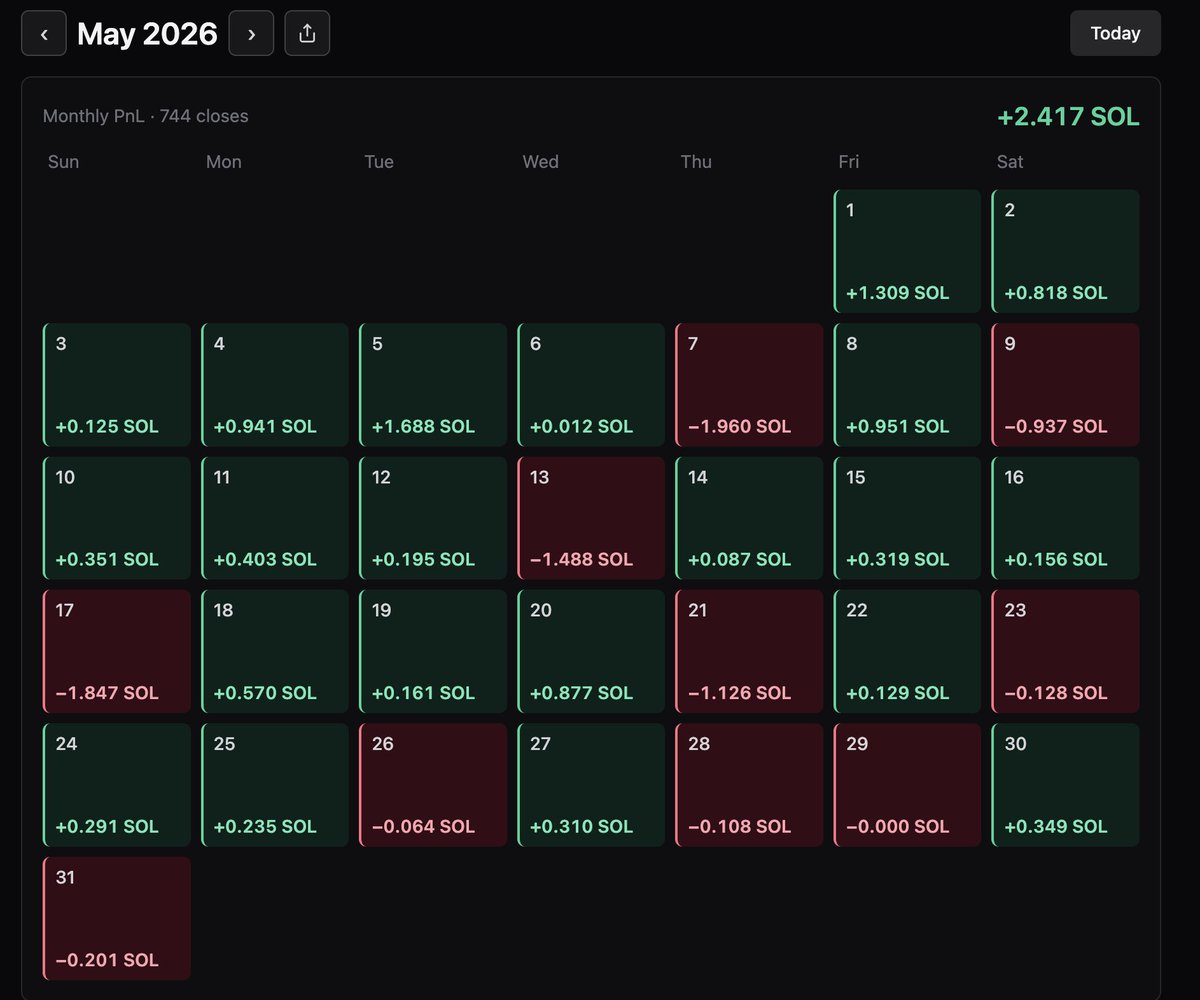
Task: Open day 20 with +0.877 SOL
Action: click(x=591, y=651)
